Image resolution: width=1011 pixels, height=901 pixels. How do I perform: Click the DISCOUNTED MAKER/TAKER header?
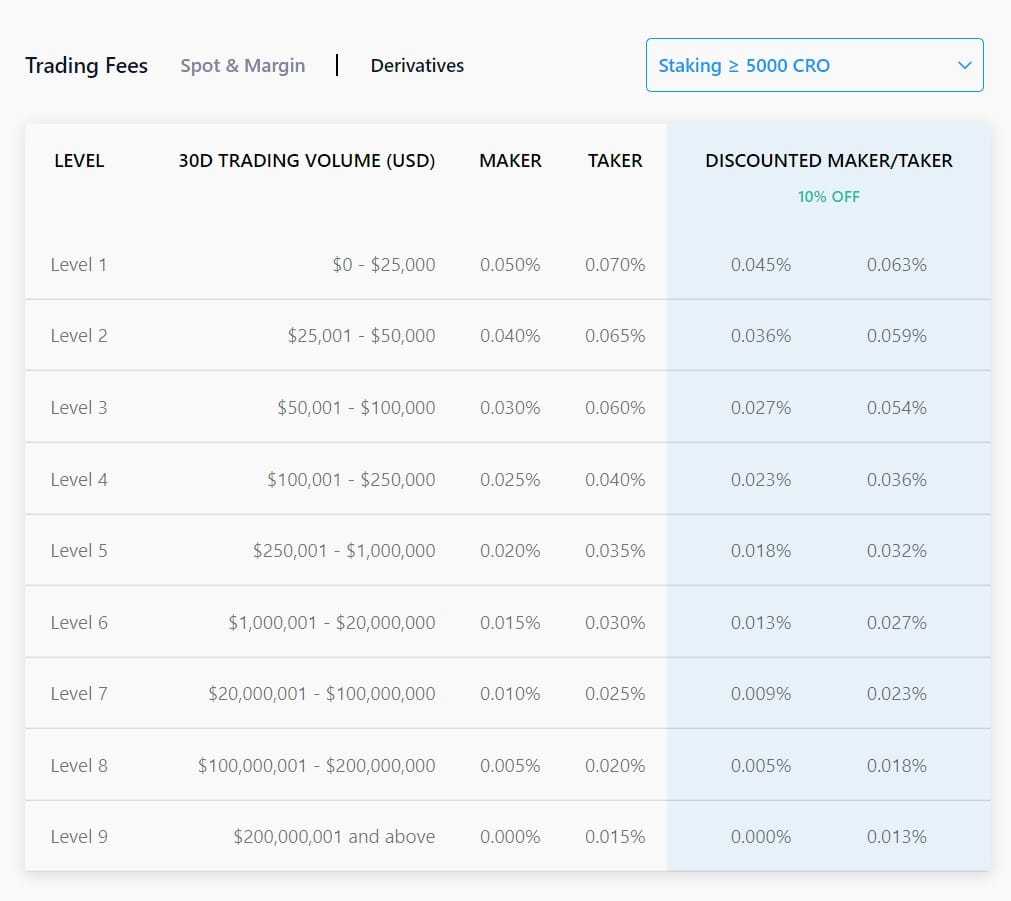coord(829,161)
